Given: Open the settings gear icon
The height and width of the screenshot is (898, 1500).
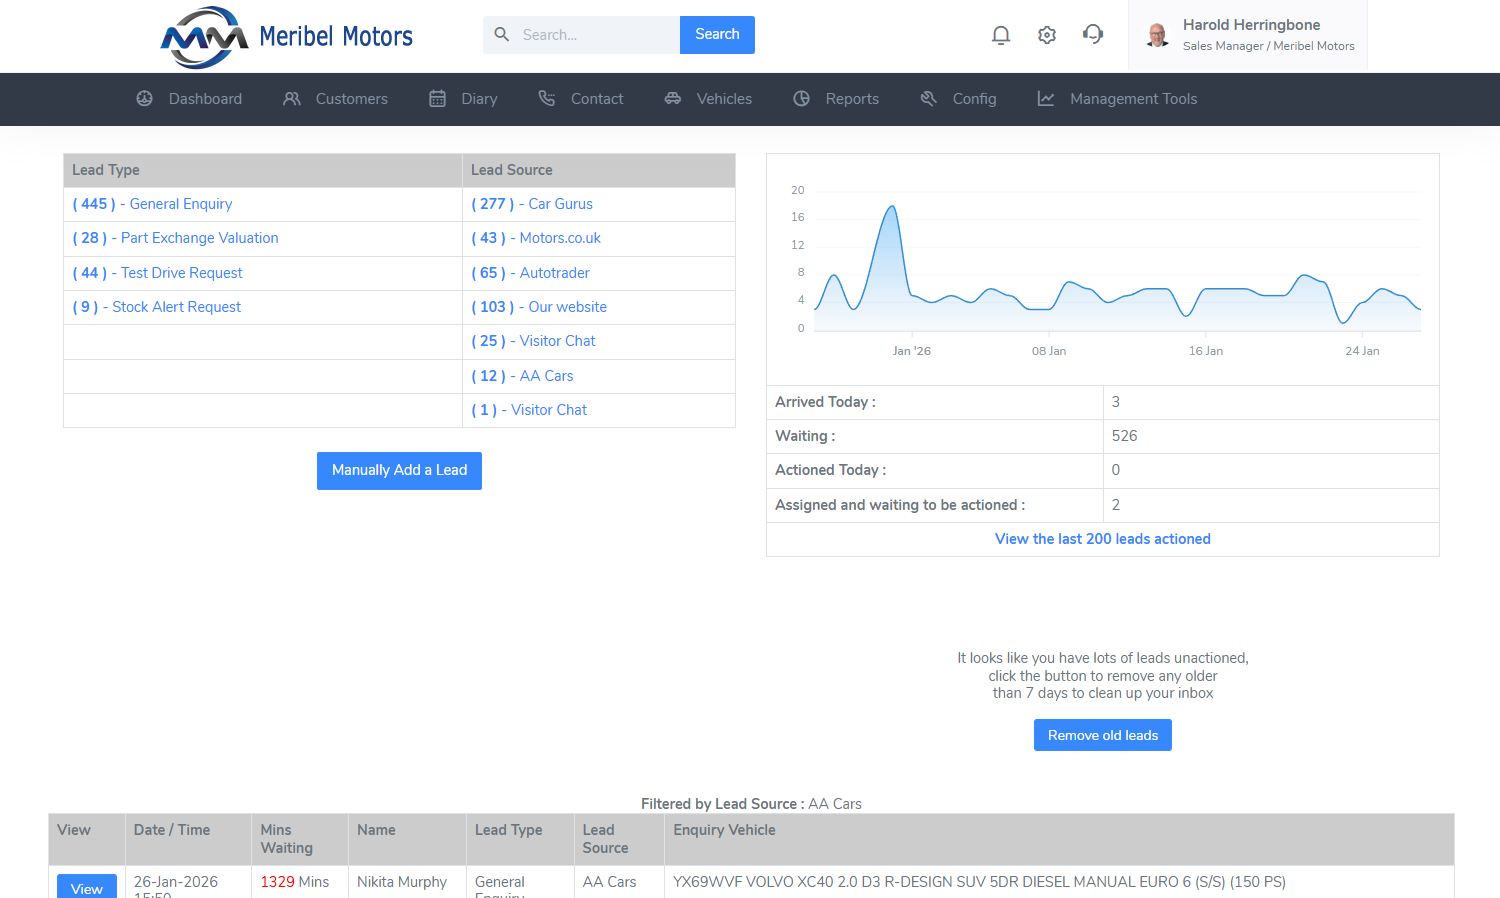Looking at the screenshot, I should point(1047,35).
